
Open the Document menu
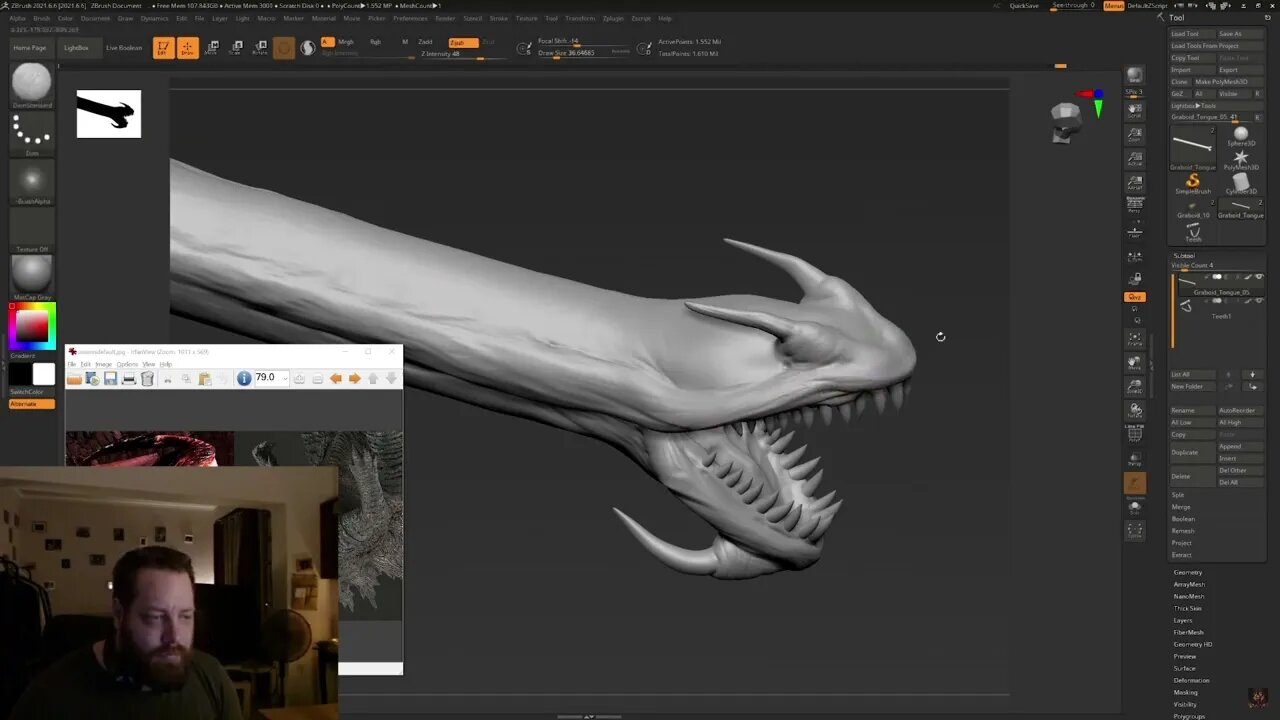point(95,18)
